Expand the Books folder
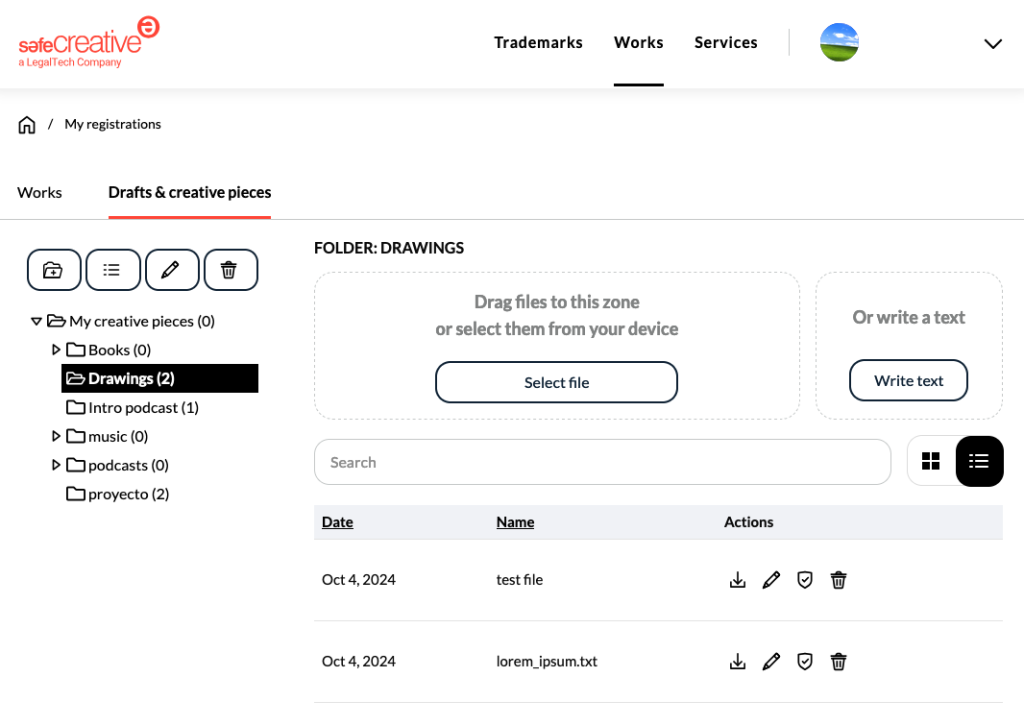 pyautogui.click(x=56, y=350)
